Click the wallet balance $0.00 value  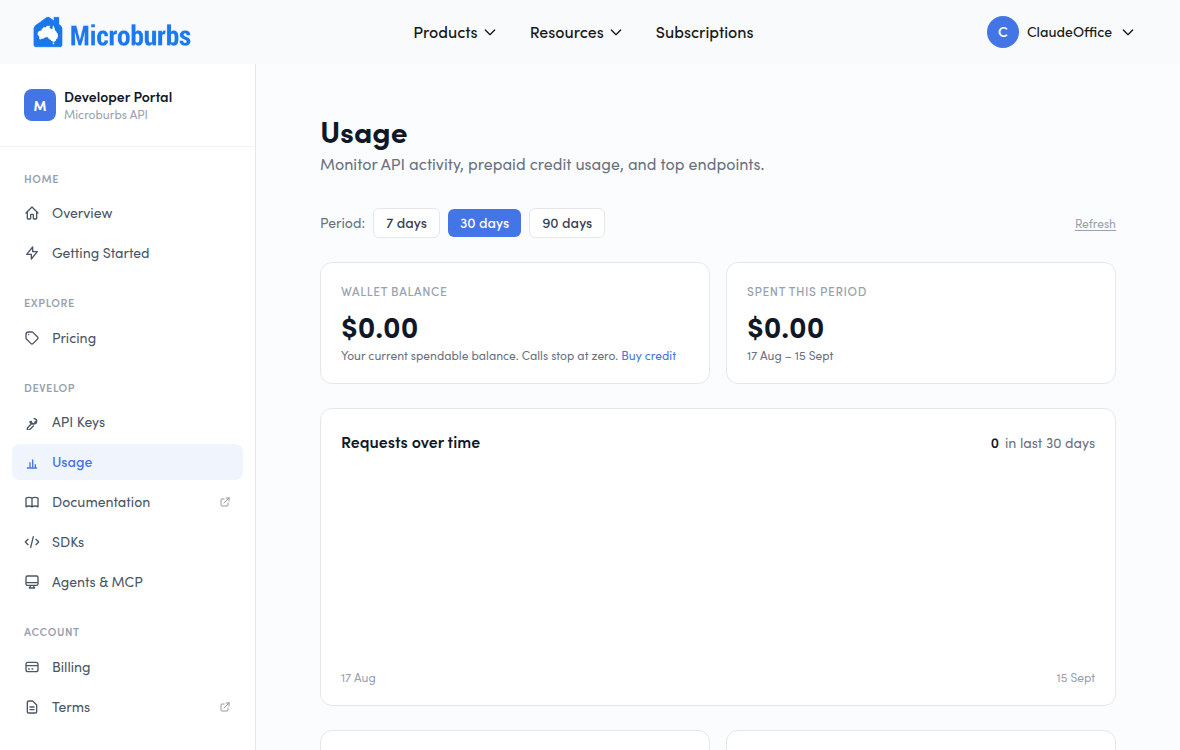point(379,328)
